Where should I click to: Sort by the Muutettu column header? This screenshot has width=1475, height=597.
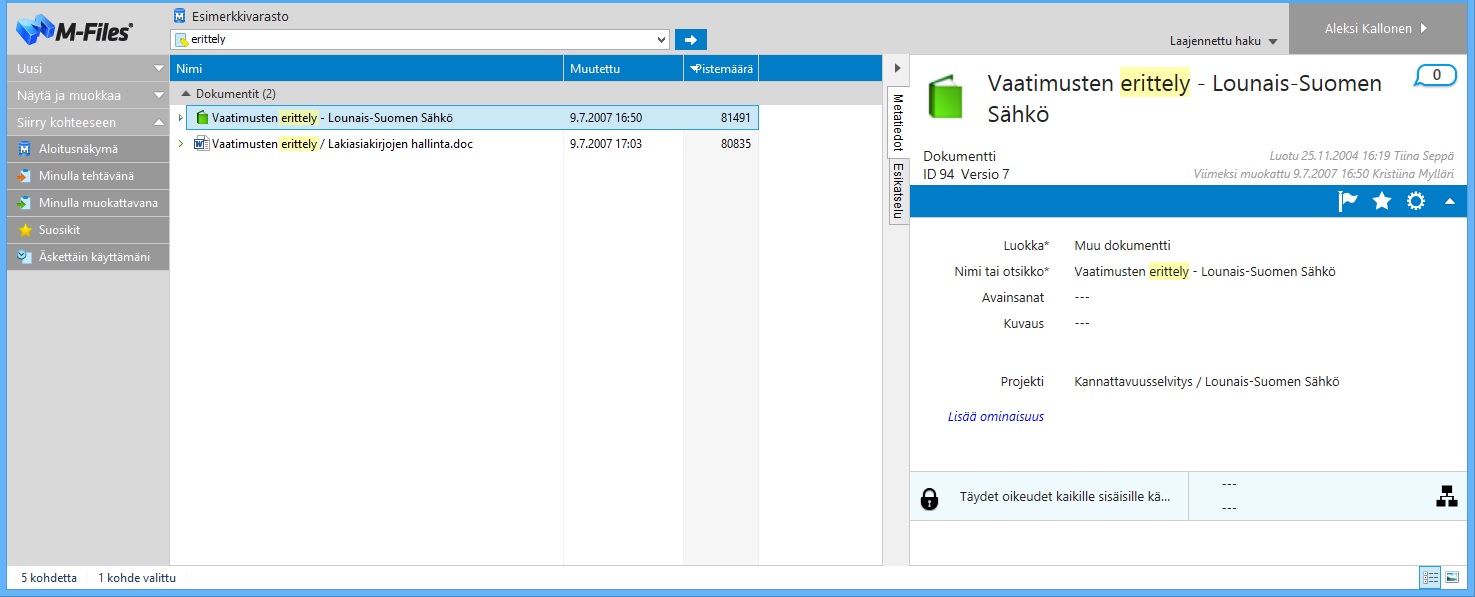(x=623, y=68)
